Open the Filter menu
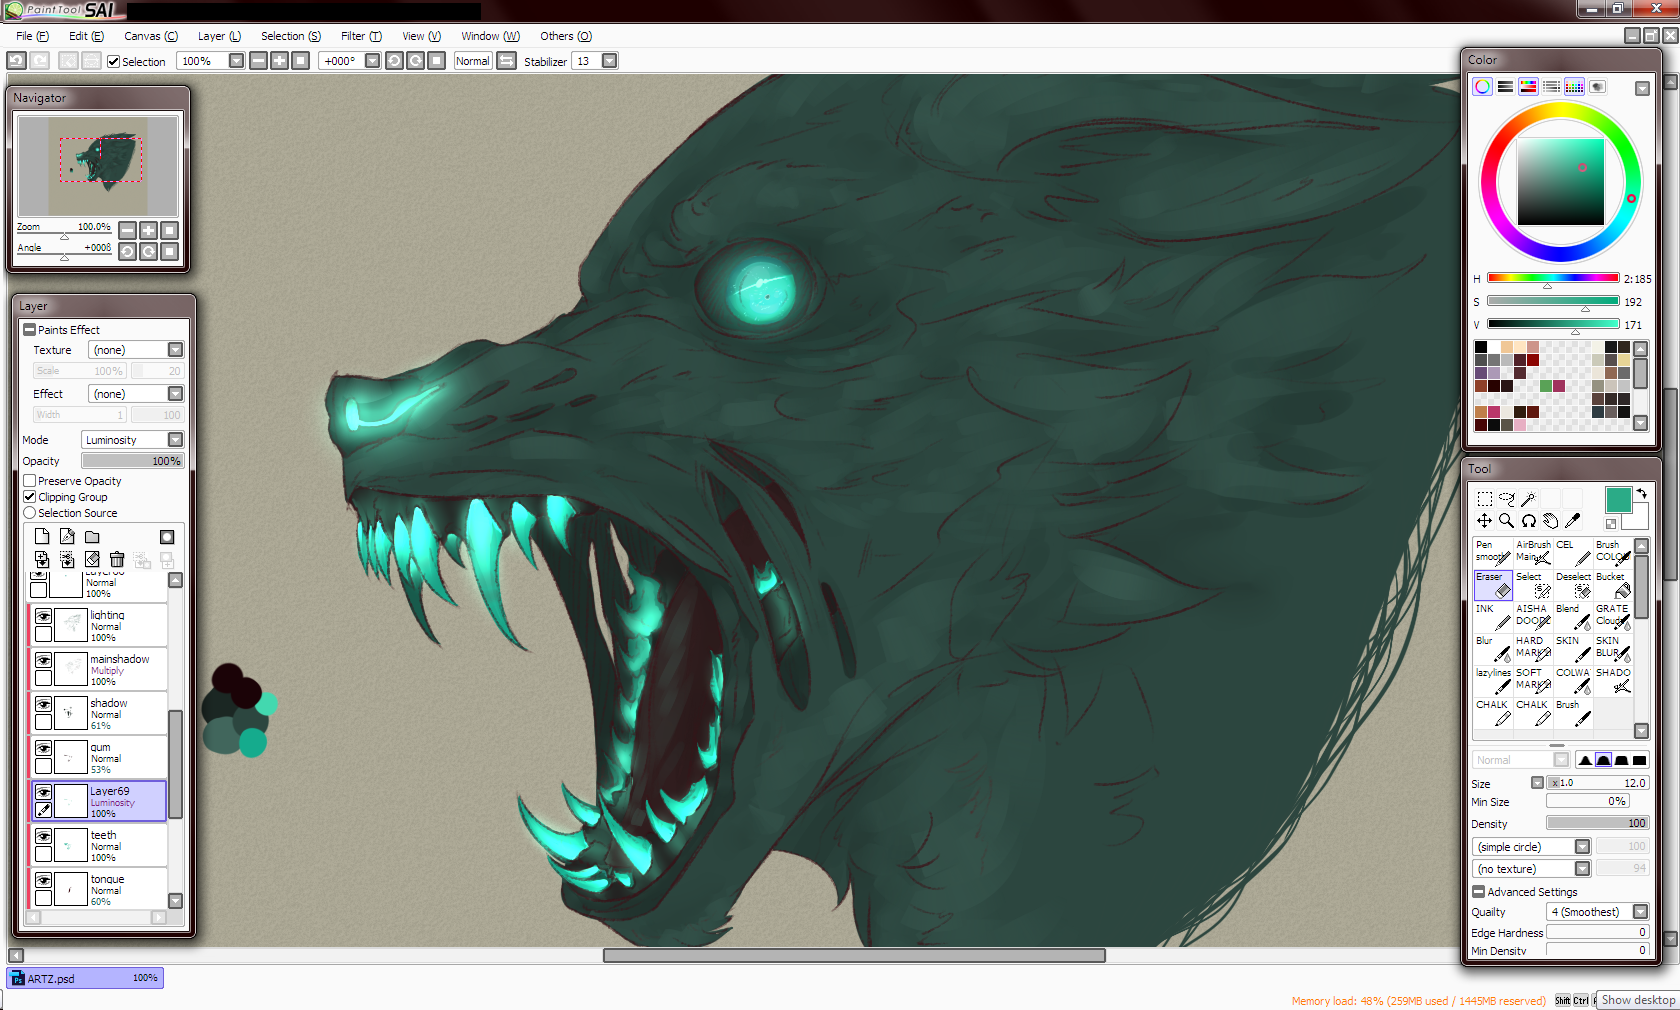 click(x=360, y=36)
